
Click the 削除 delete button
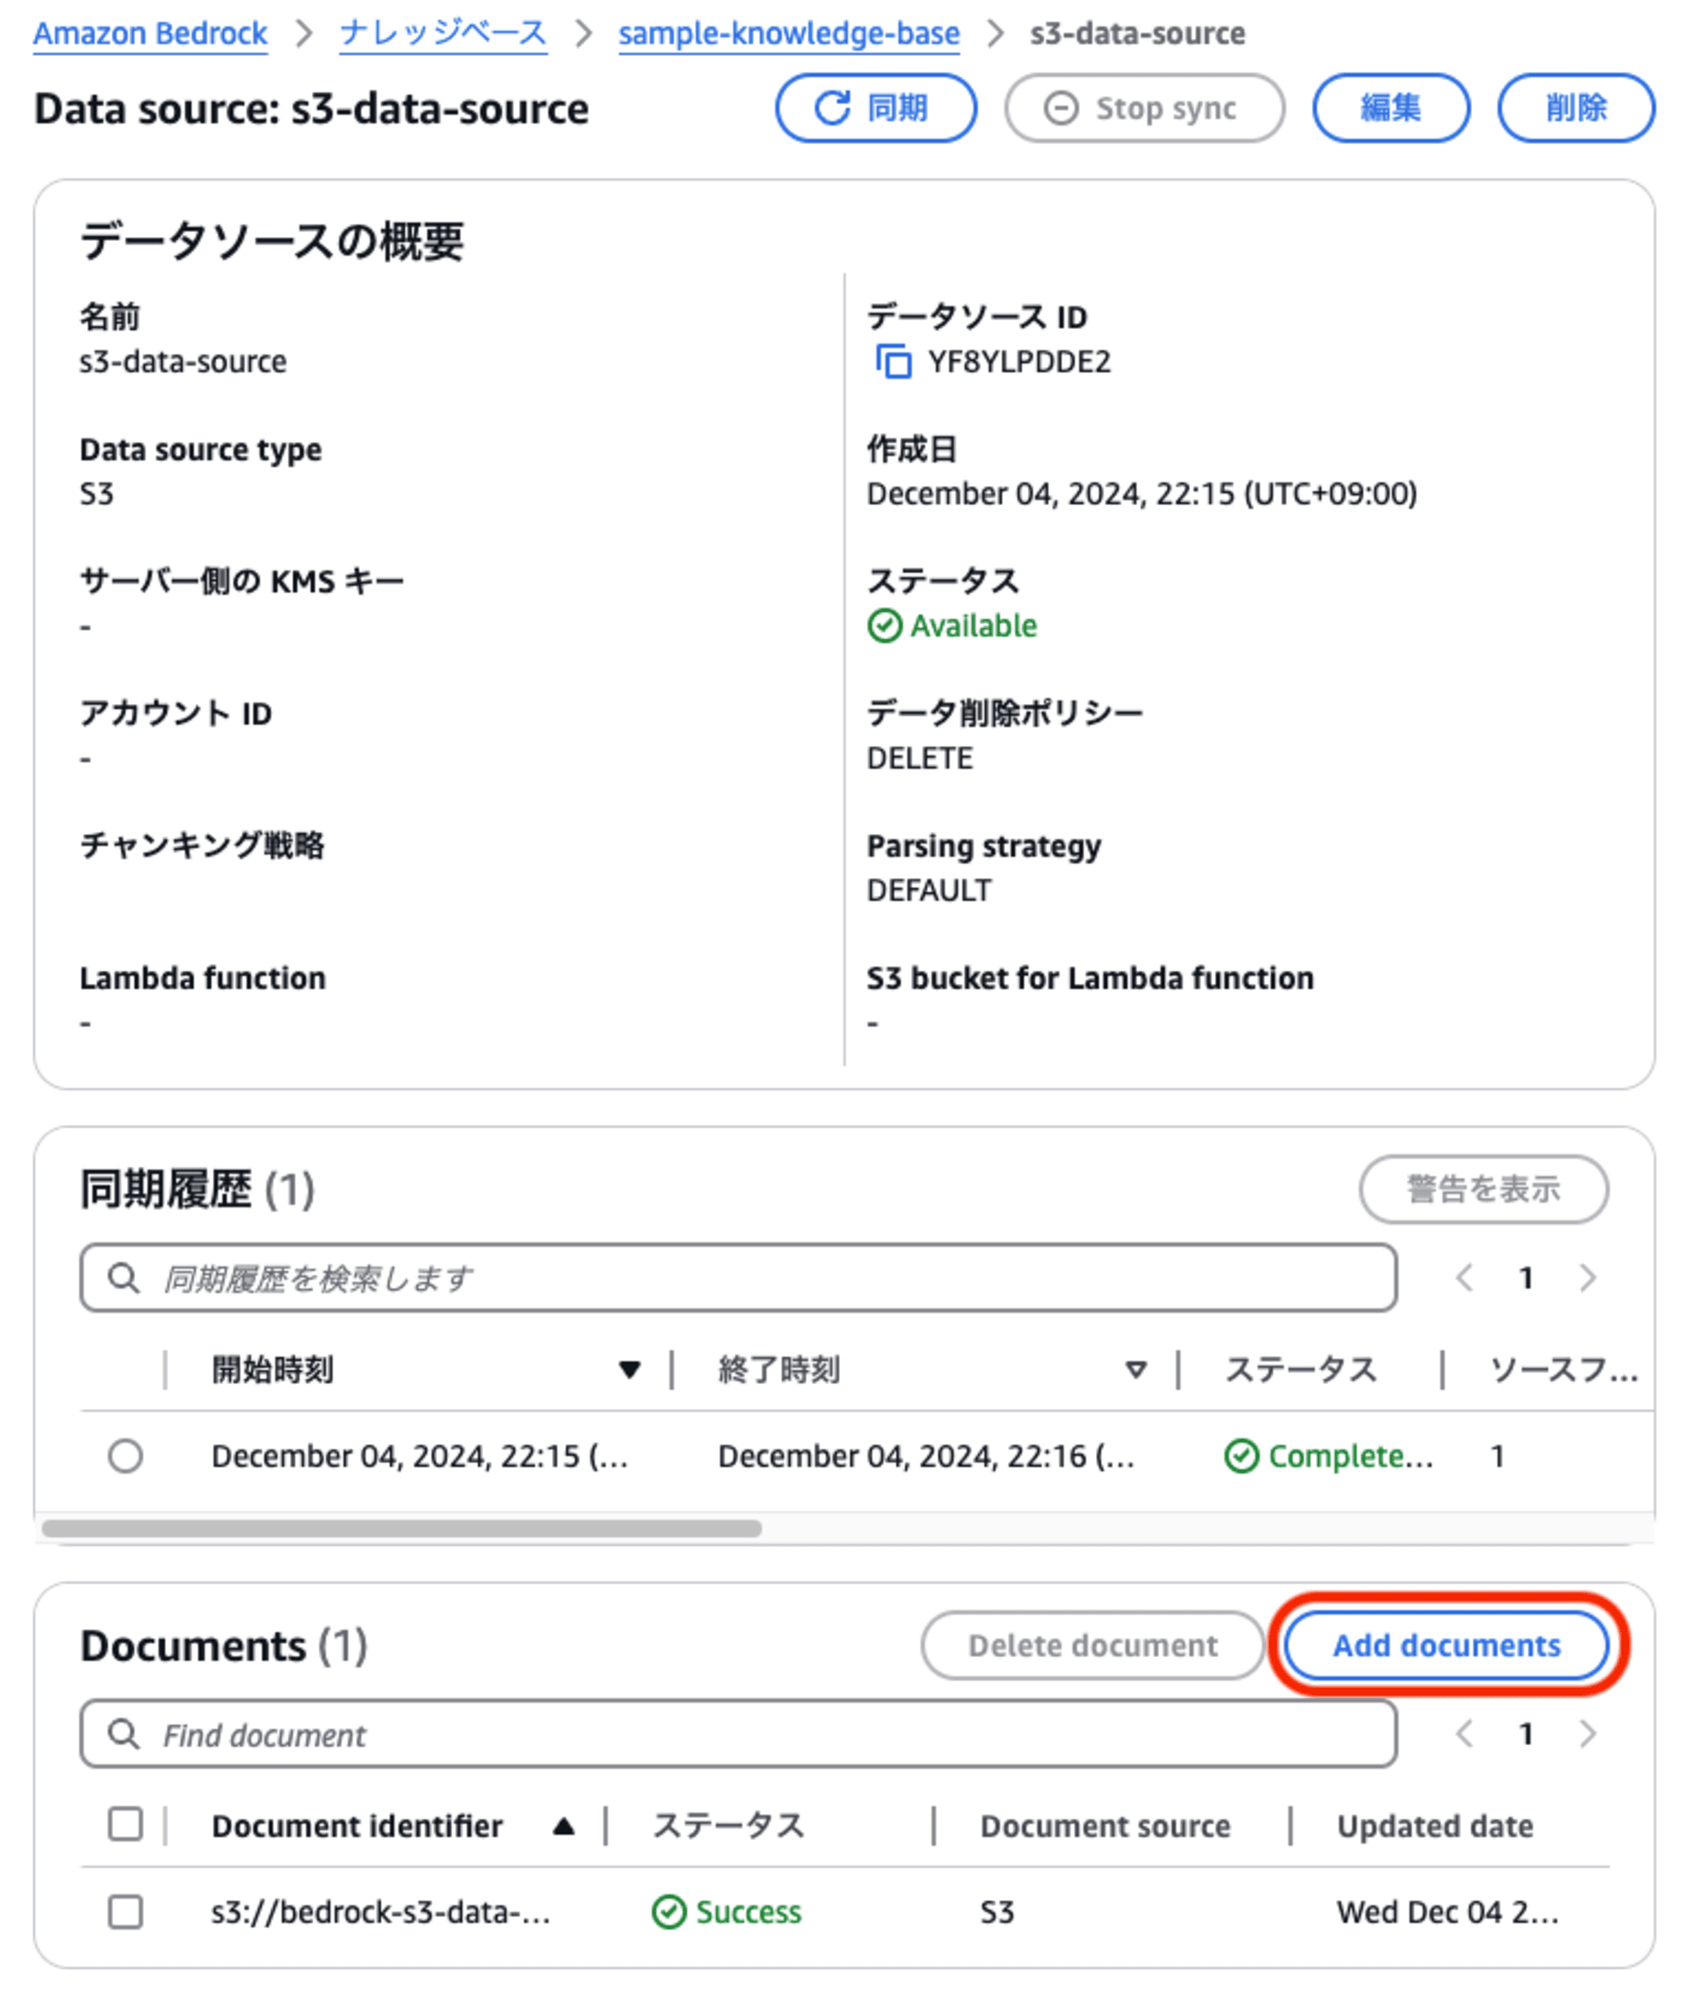1576,108
